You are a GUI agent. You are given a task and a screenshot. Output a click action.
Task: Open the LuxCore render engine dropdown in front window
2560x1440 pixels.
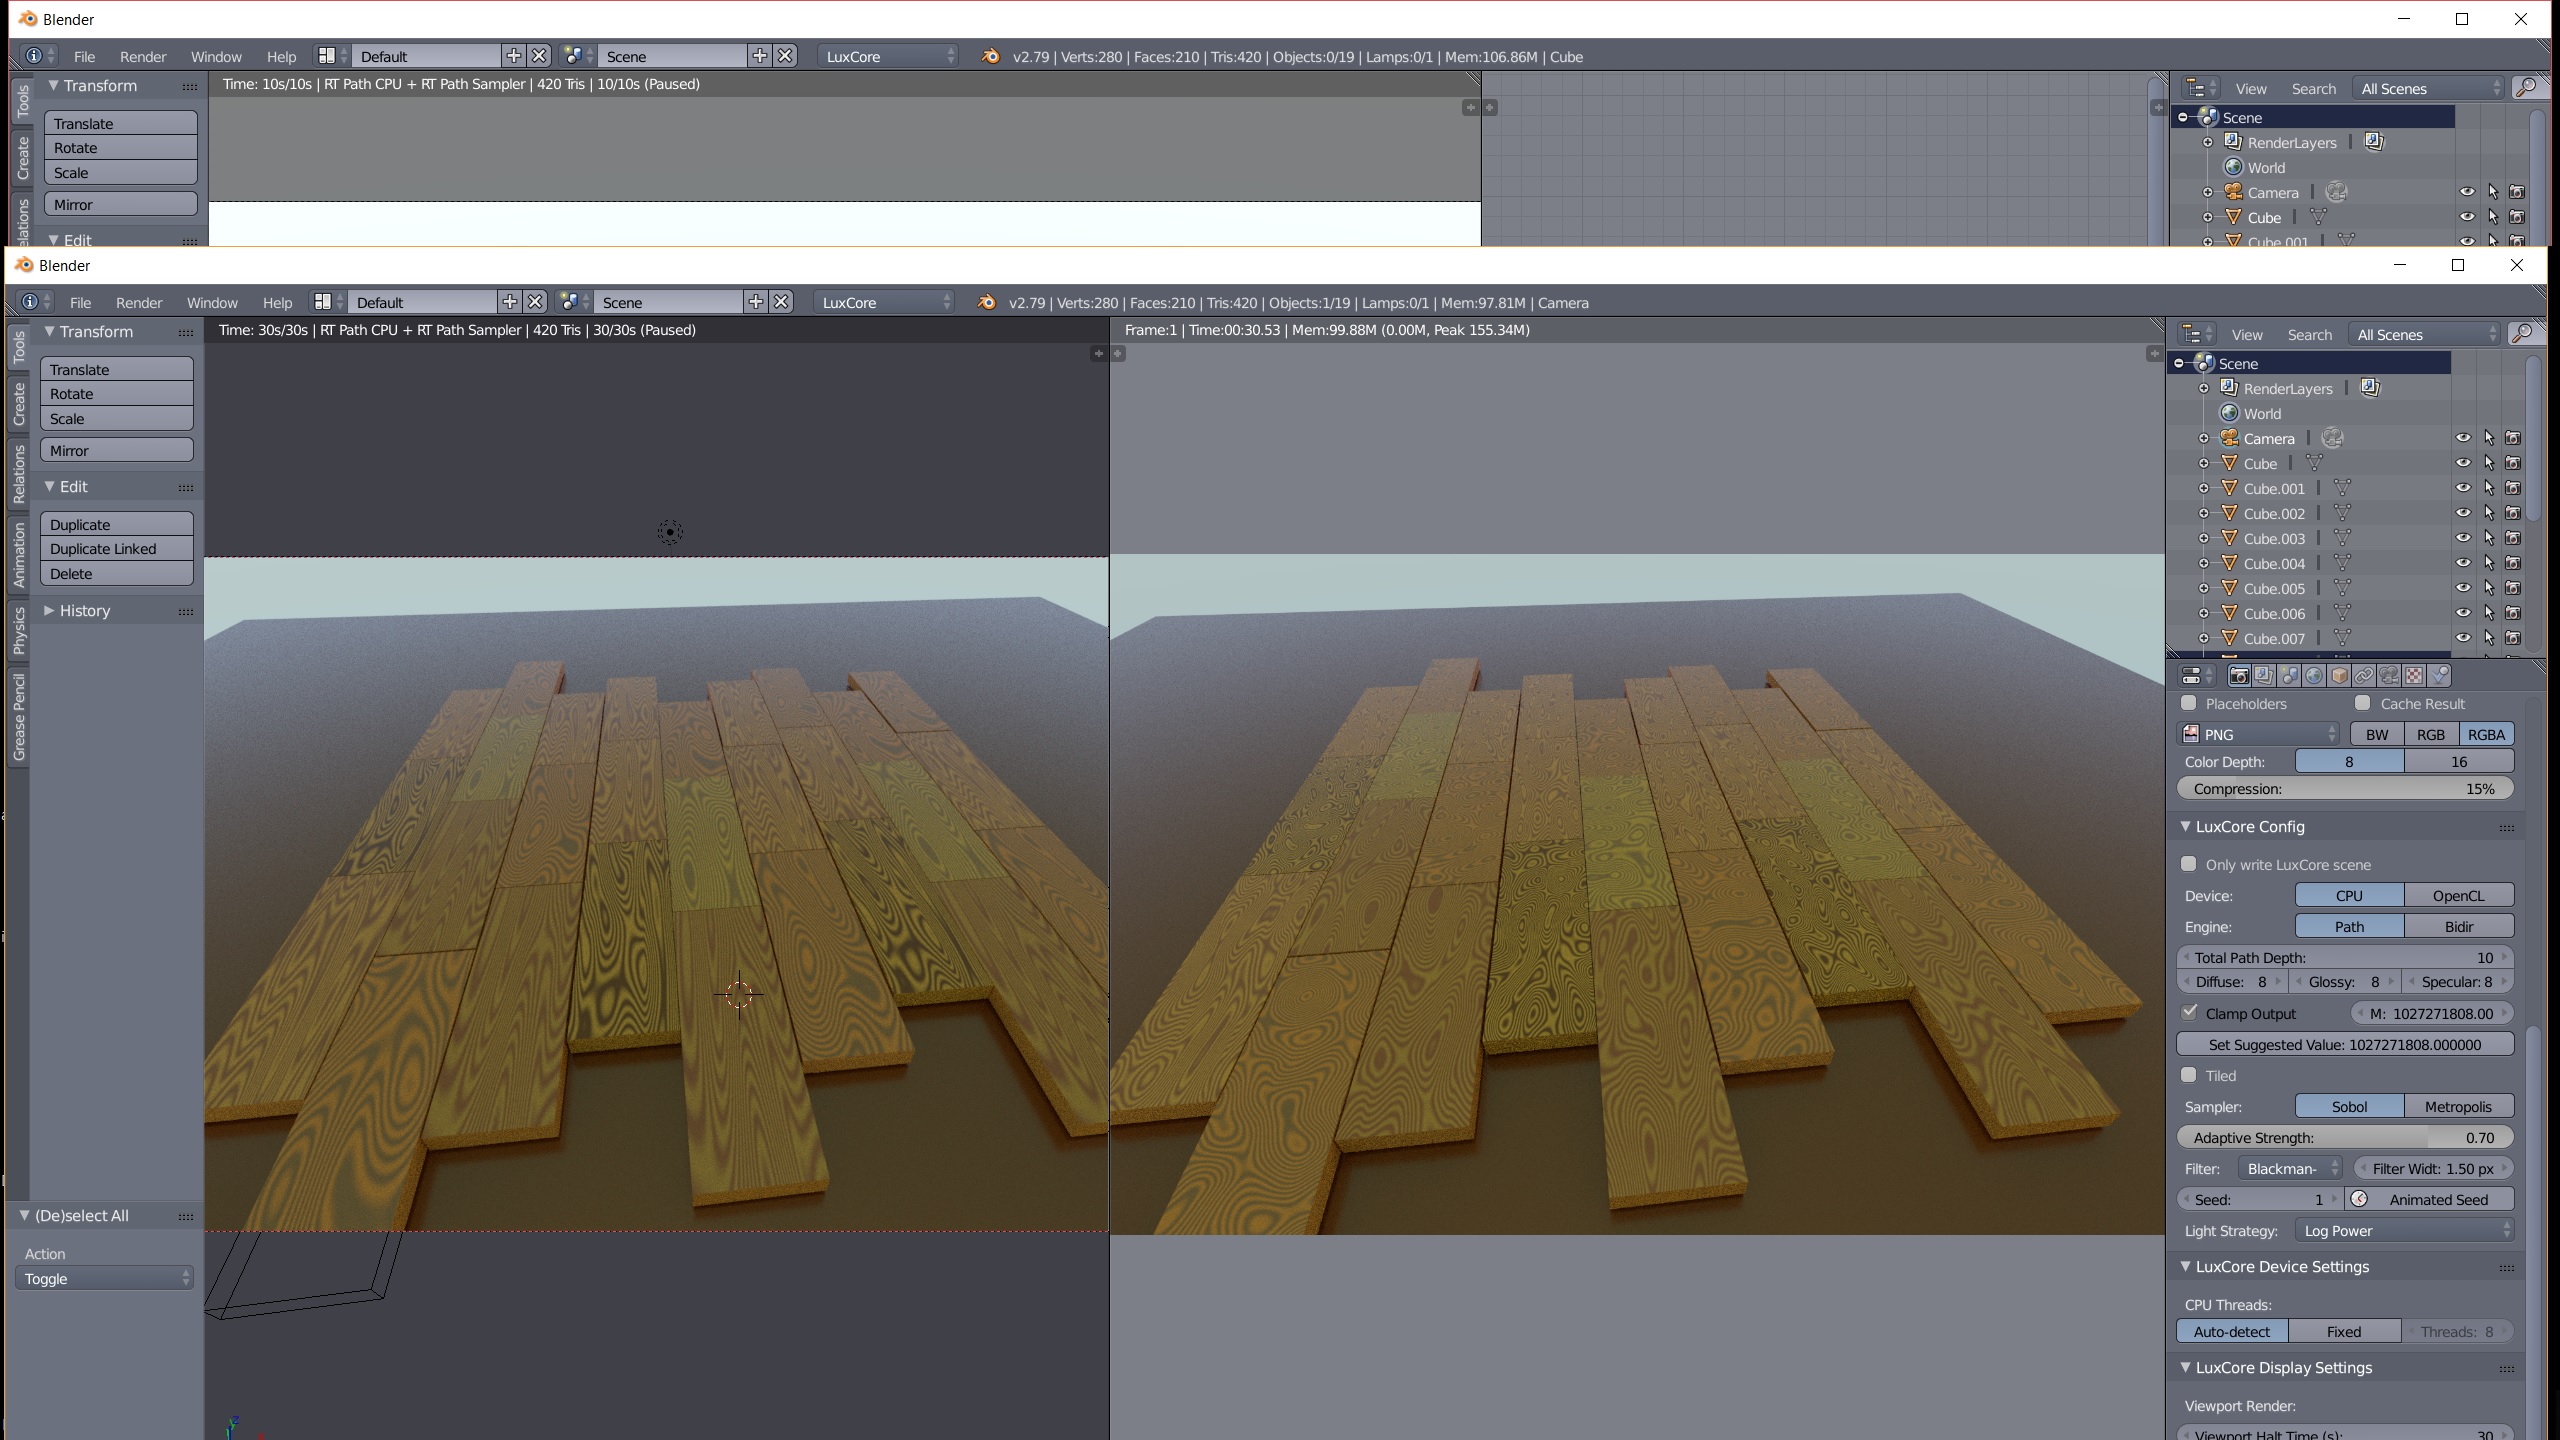click(x=884, y=302)
